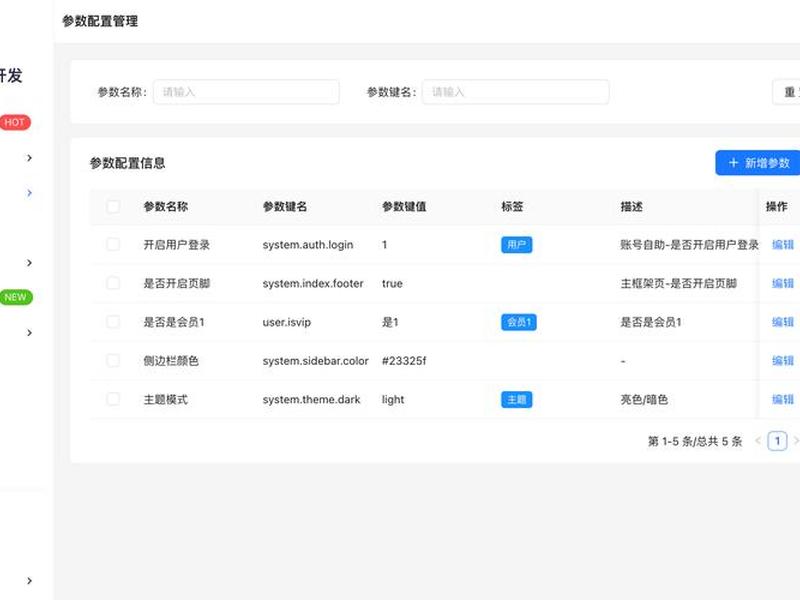Screen dimensions: 800x600
Task: Click the 开启用户登录 name cell
Action: click(x=177, y=245)
